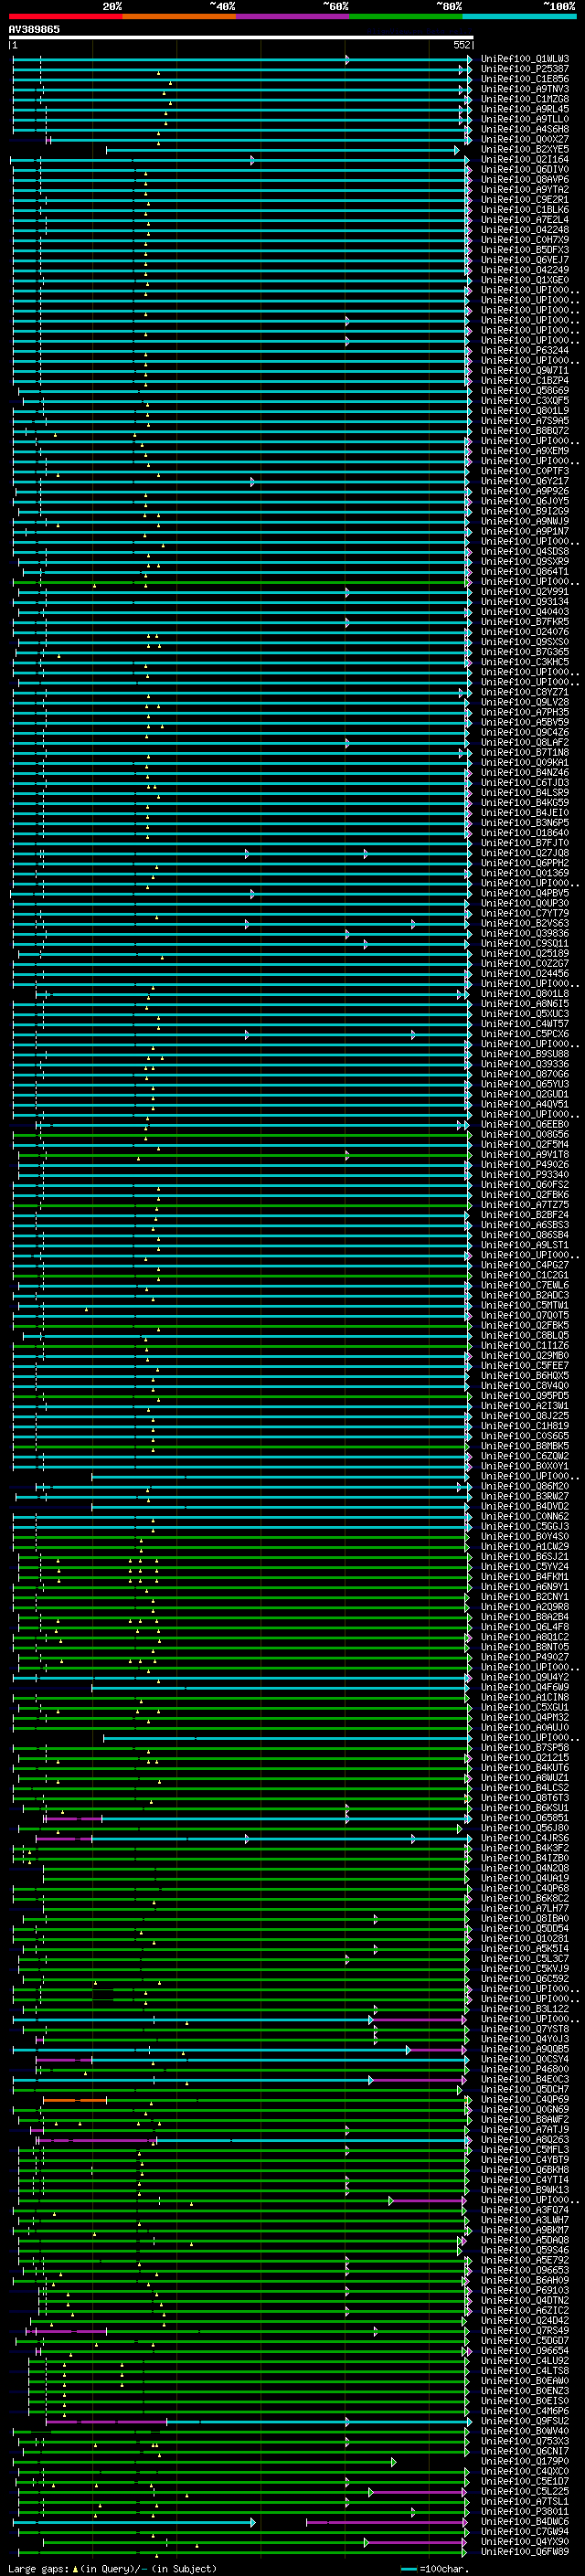Click arrowhead ending the UniRef100_B2XYE5 alignment bar
This screenshot has width=585, height=2576.
tap(457, 150)
